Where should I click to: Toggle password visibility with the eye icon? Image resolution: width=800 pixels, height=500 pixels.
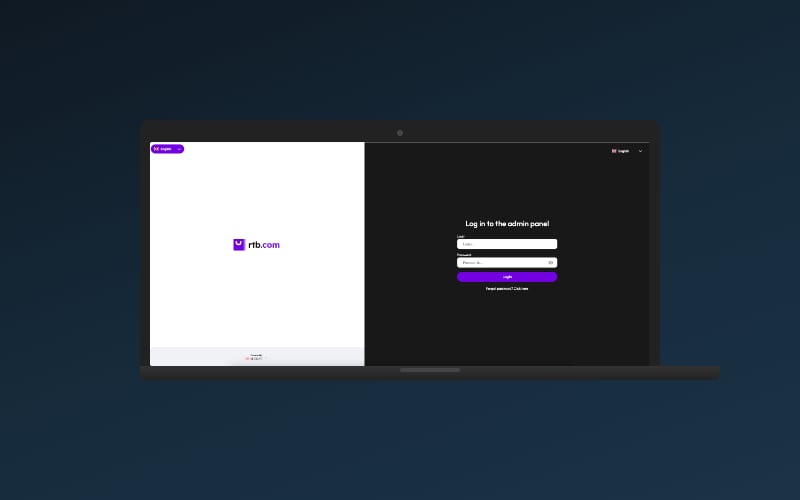550,263
